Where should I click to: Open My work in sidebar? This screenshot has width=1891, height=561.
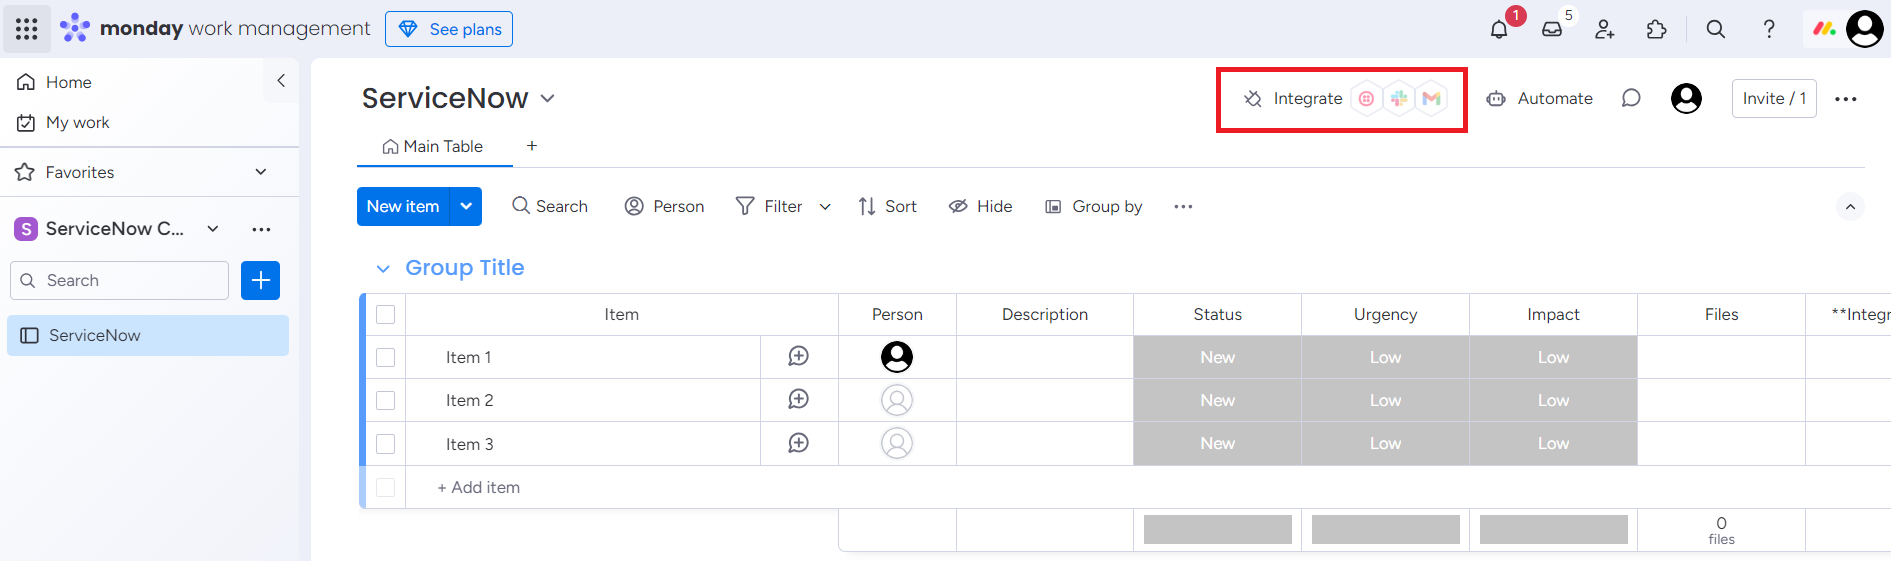click(x=63, y=122)
